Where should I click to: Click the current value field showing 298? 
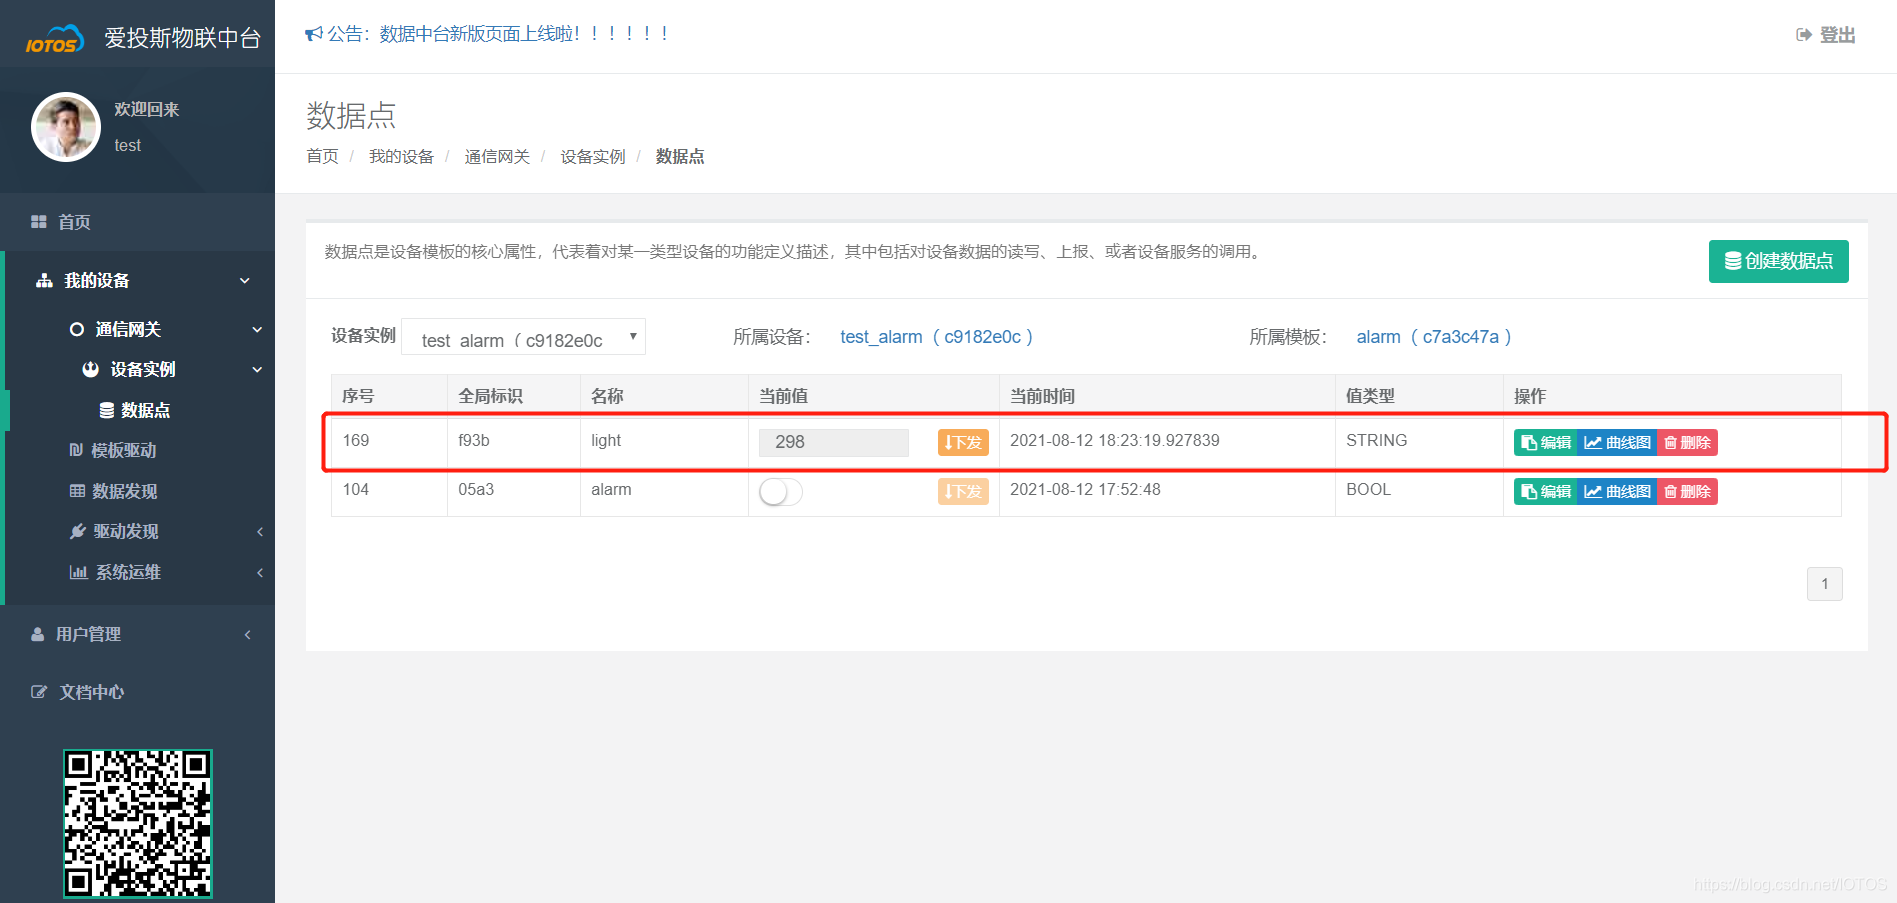(x=833, y=442)
